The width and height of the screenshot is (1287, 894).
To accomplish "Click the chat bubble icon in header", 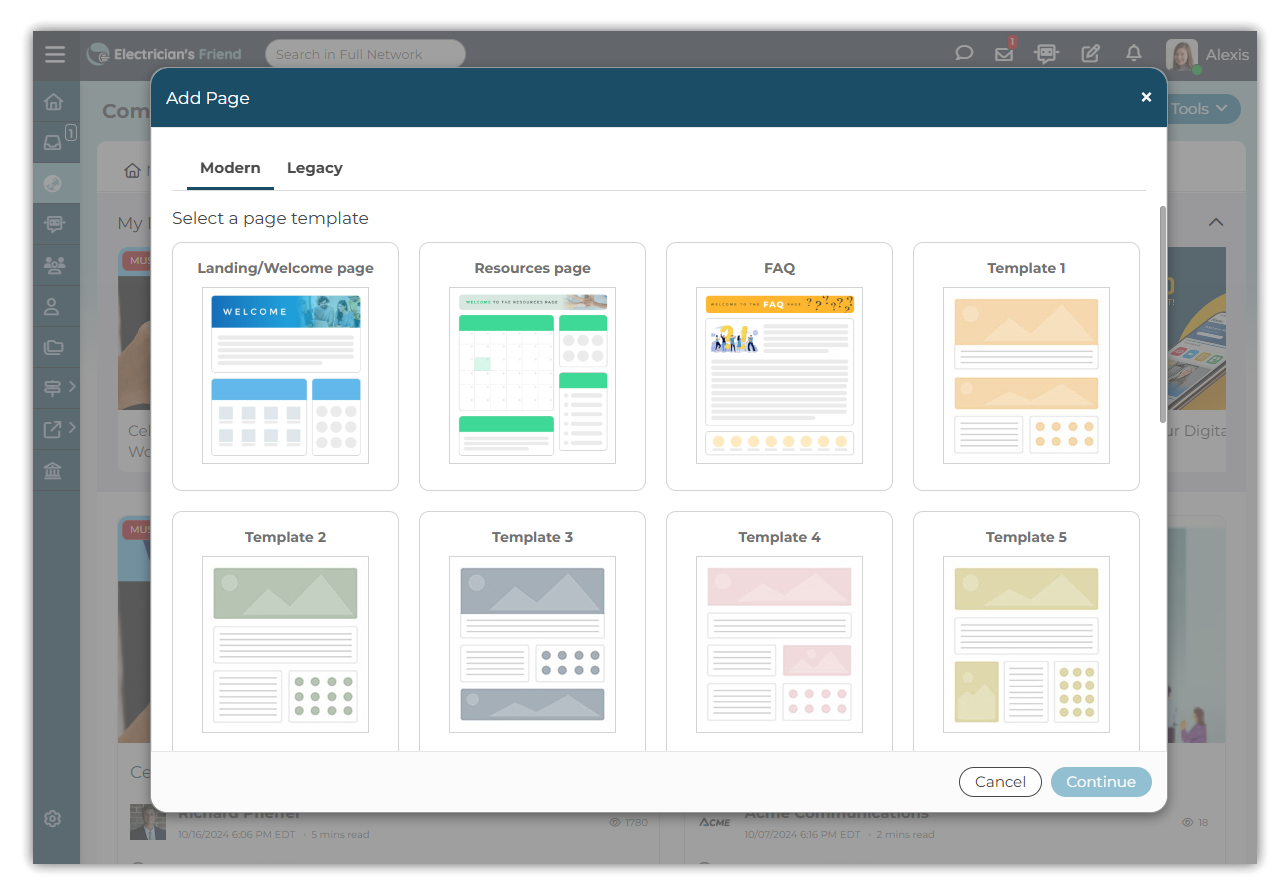I will 964,54.
